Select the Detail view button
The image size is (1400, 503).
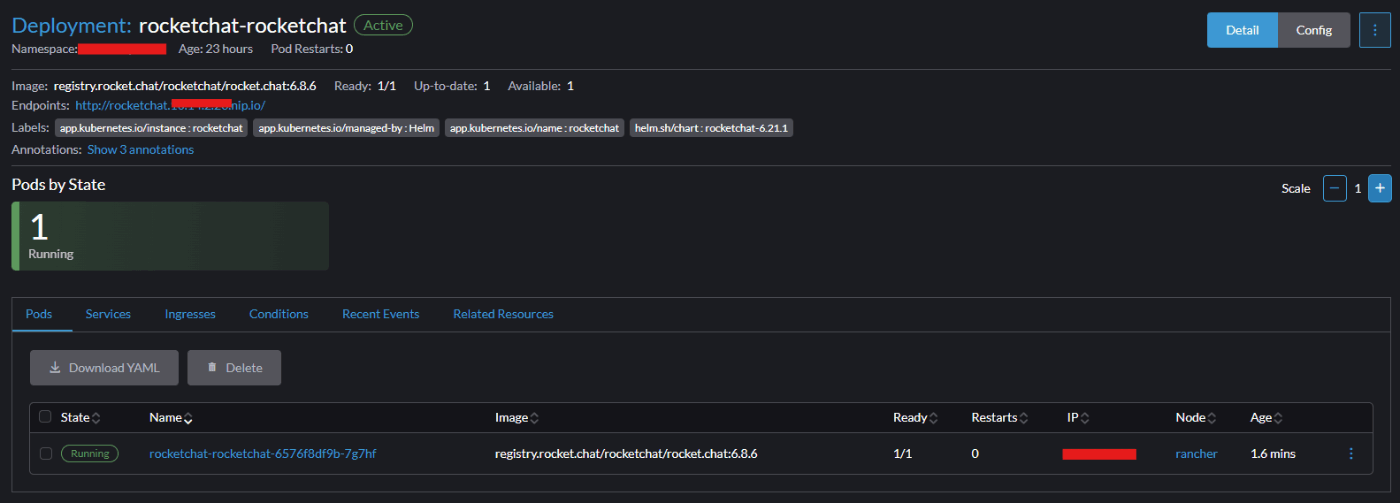pyautogui.click(x=1242, y=30)
